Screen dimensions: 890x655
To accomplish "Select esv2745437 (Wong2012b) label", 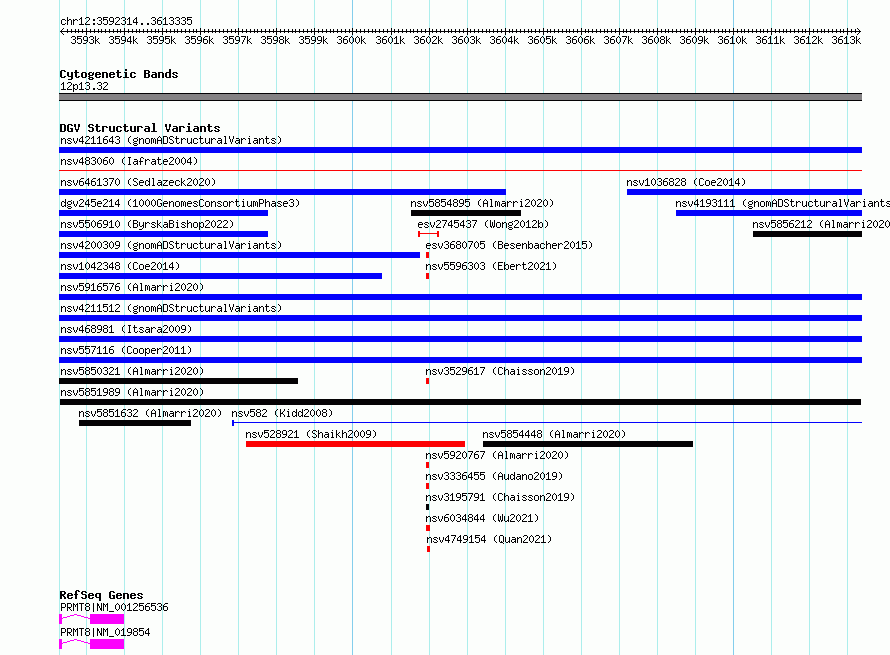I will [483, 224].
